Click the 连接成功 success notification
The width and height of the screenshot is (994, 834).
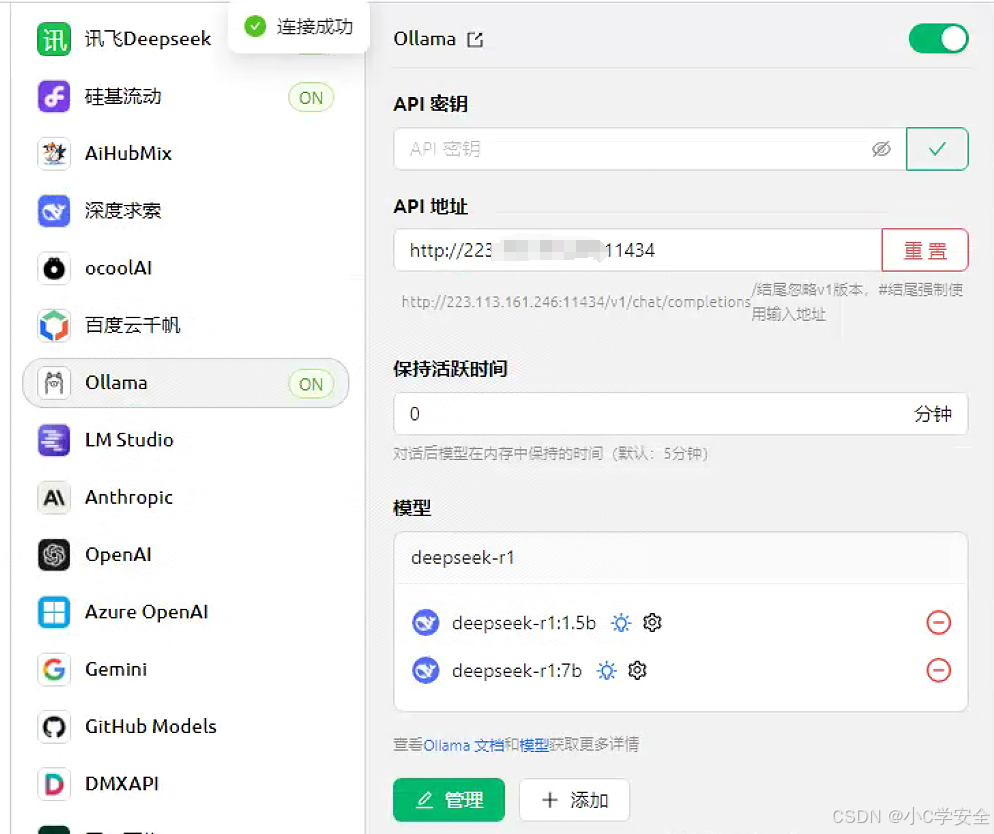(x=299, y=27)
